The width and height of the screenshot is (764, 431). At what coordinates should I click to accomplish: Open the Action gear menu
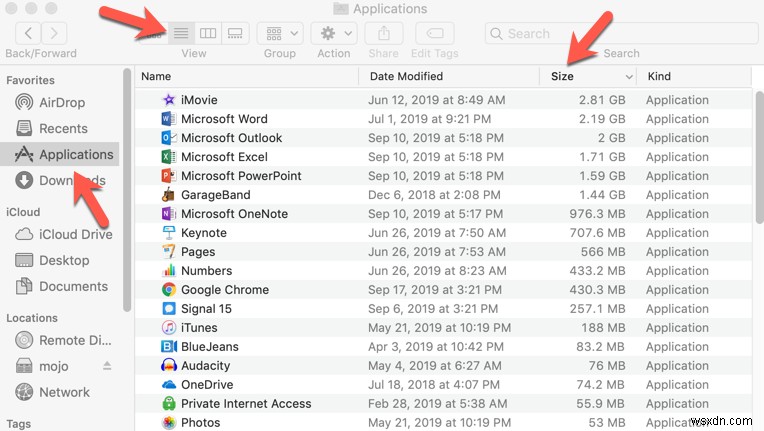click(334, 33)
